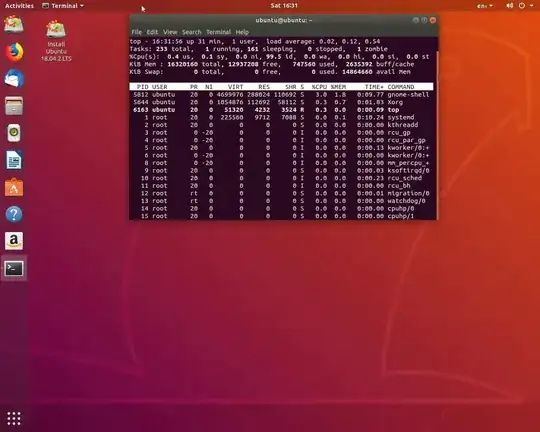Image resolution: width=540 pixels, height=432 pixels.
Task: Open the Terminal app menu in top bar
Action: pyautogui.click(x=63, y=6)
